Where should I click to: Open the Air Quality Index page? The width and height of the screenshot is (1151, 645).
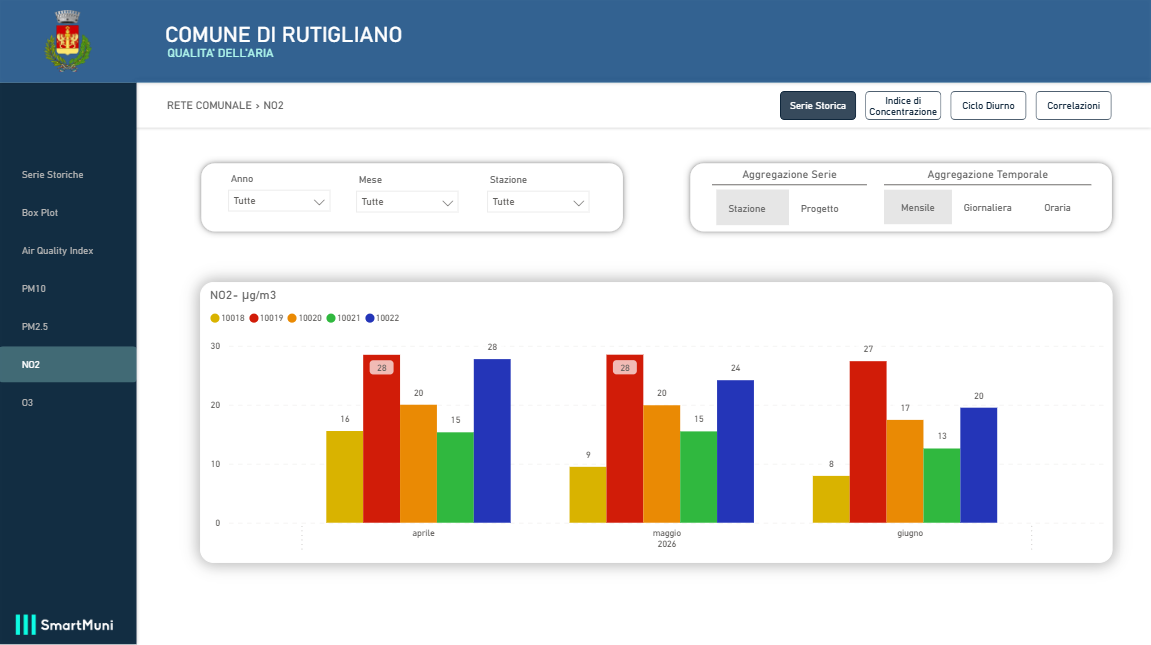[68, 251]
